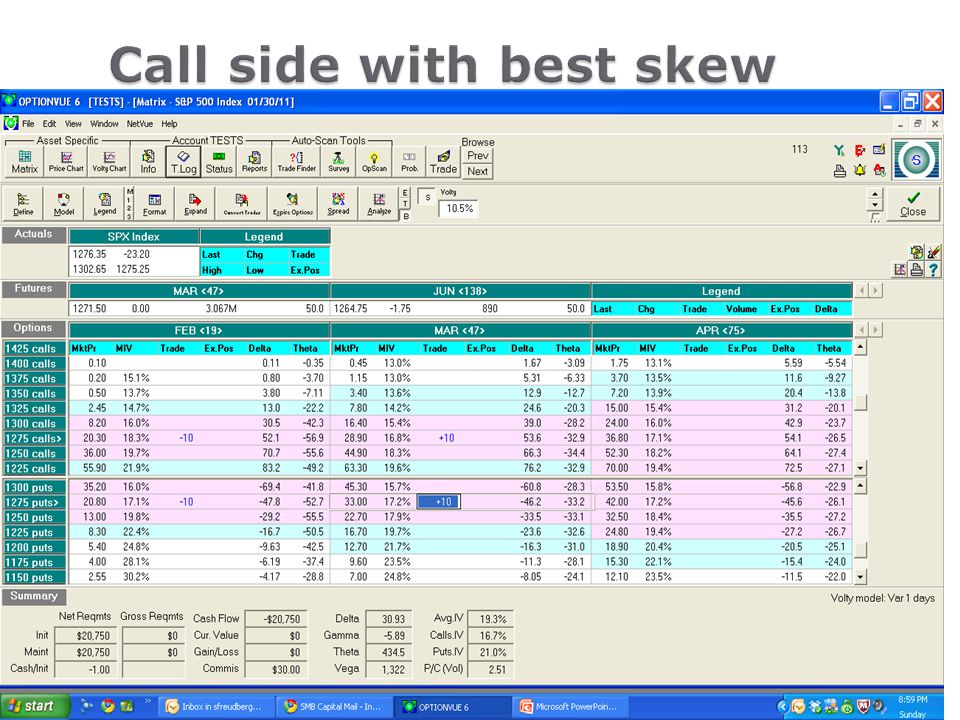
Task: Switch to the E side tab
Action: pos(405,193)
